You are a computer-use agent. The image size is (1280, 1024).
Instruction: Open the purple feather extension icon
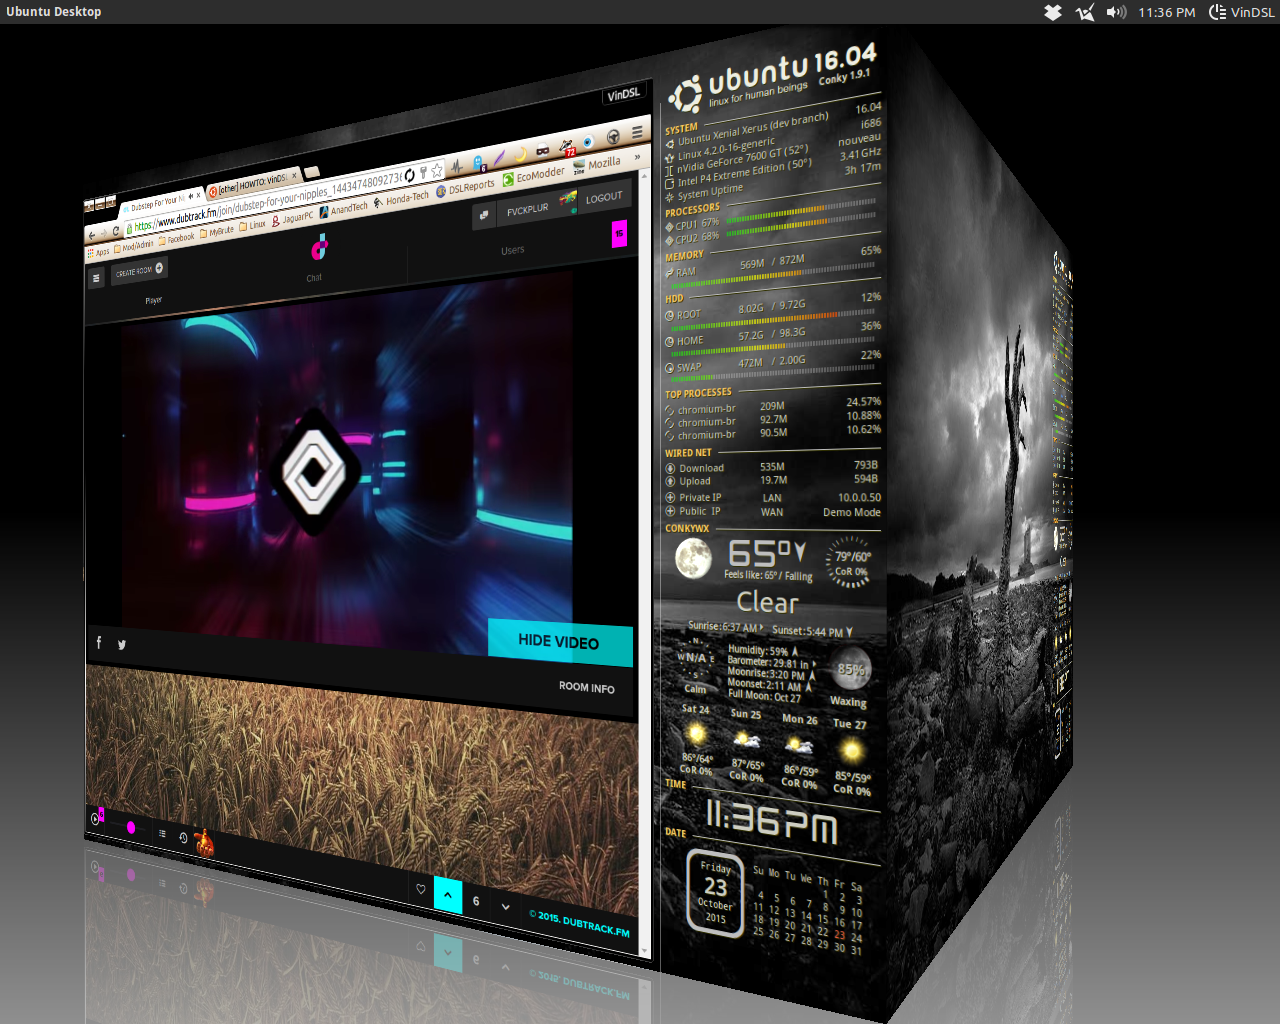tap(499, 157)
